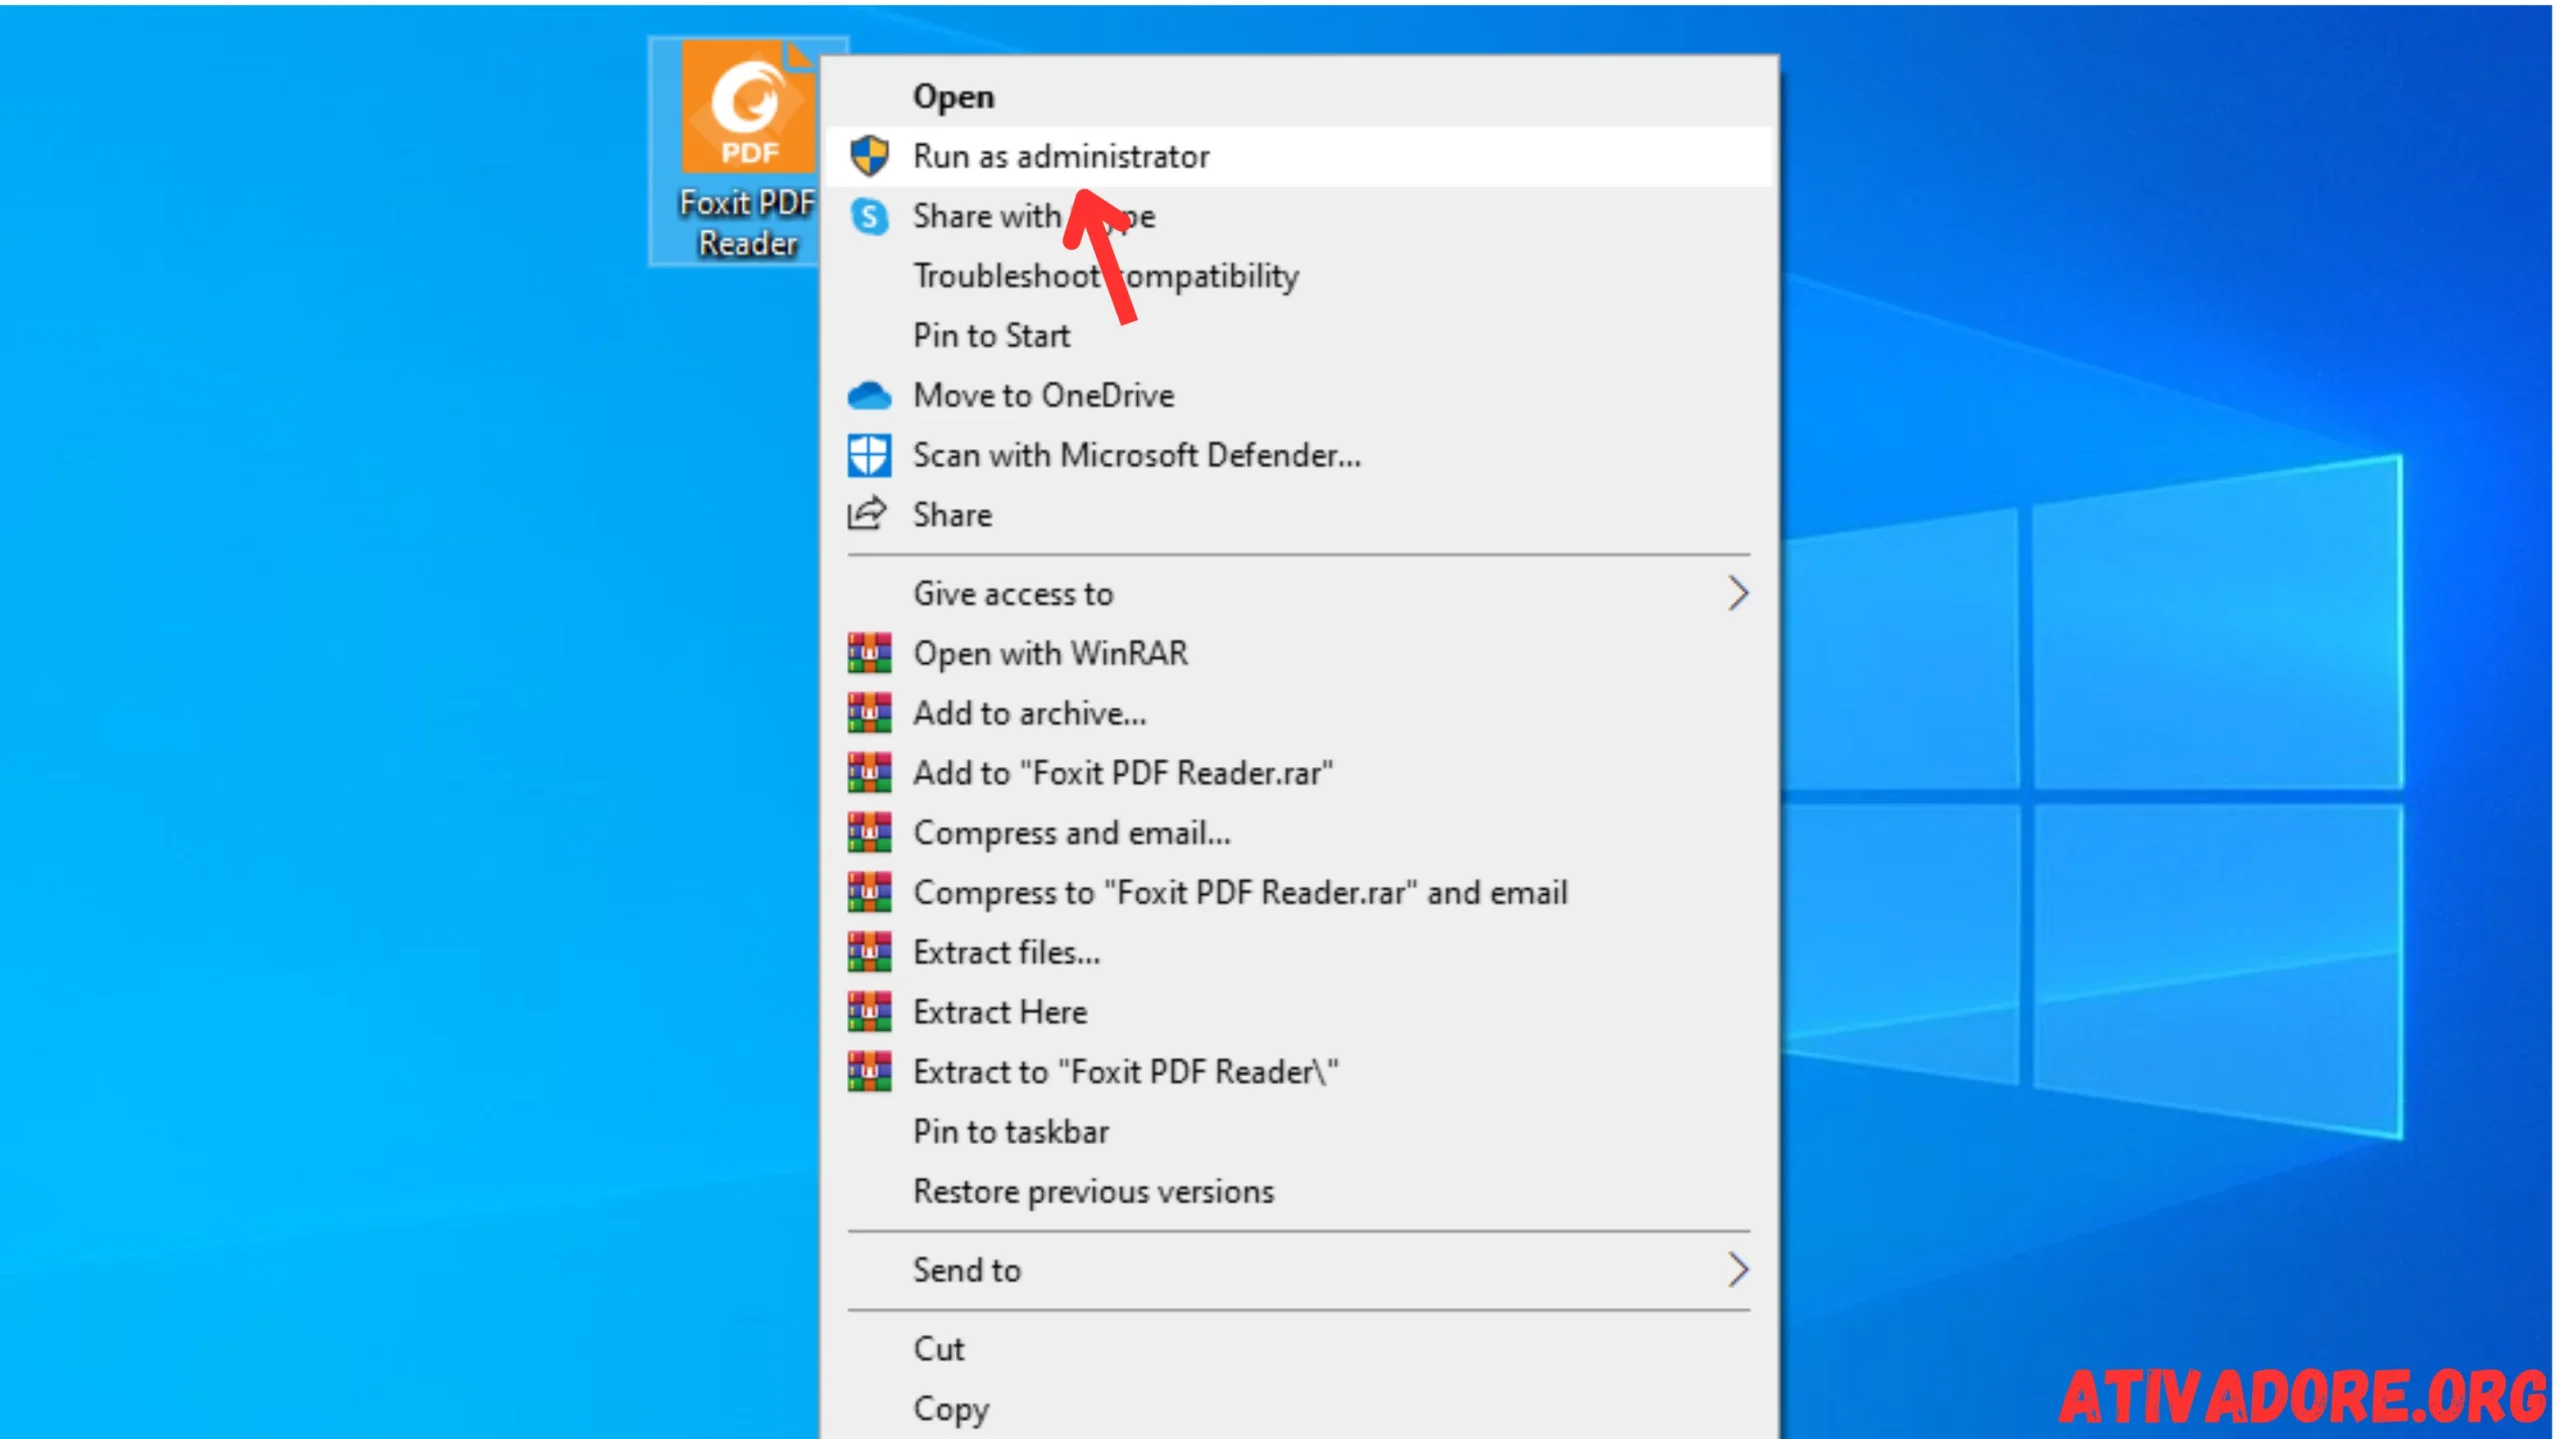Image resolution: width=2560 pixels, height=1439 pixels.
Task: Choose Pin to Start
Action: pos(1298,336)
